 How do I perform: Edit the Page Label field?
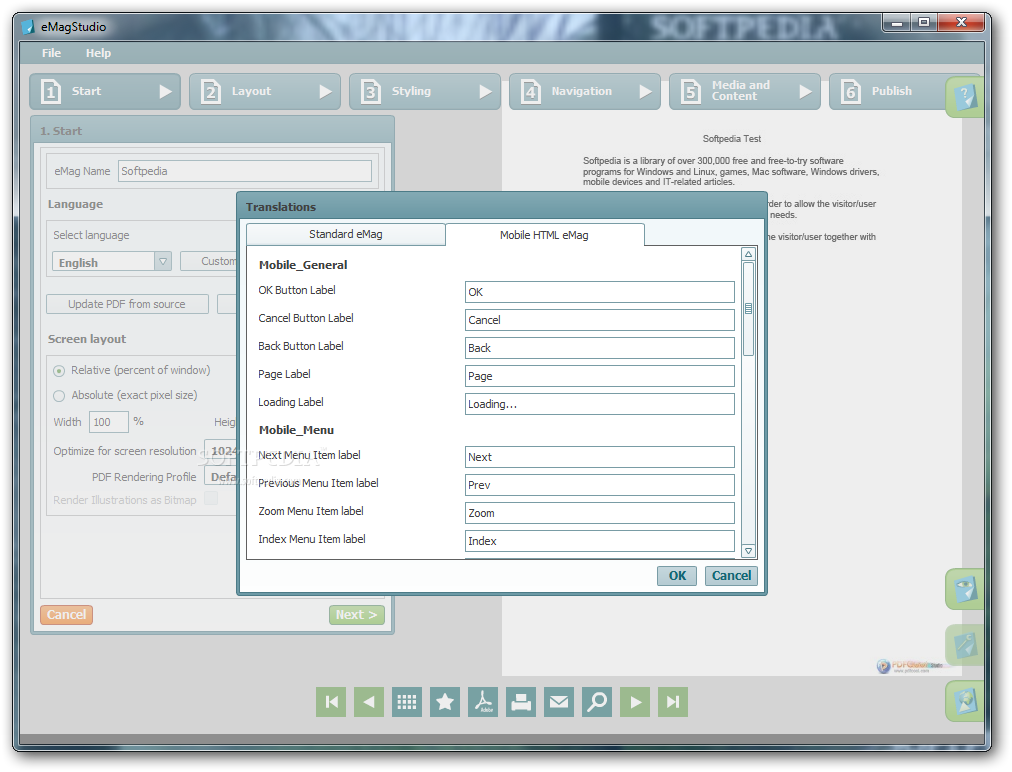pos(600,376)
